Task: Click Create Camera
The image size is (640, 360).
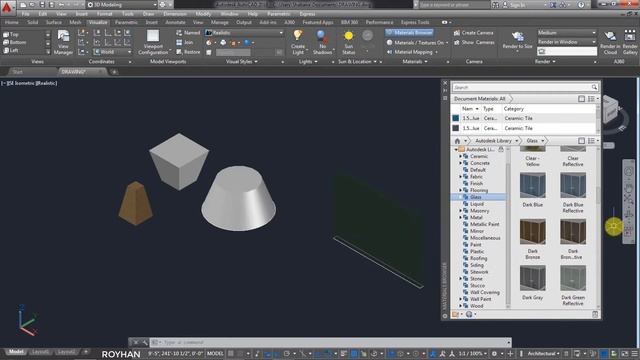Action: pos(473,33)
